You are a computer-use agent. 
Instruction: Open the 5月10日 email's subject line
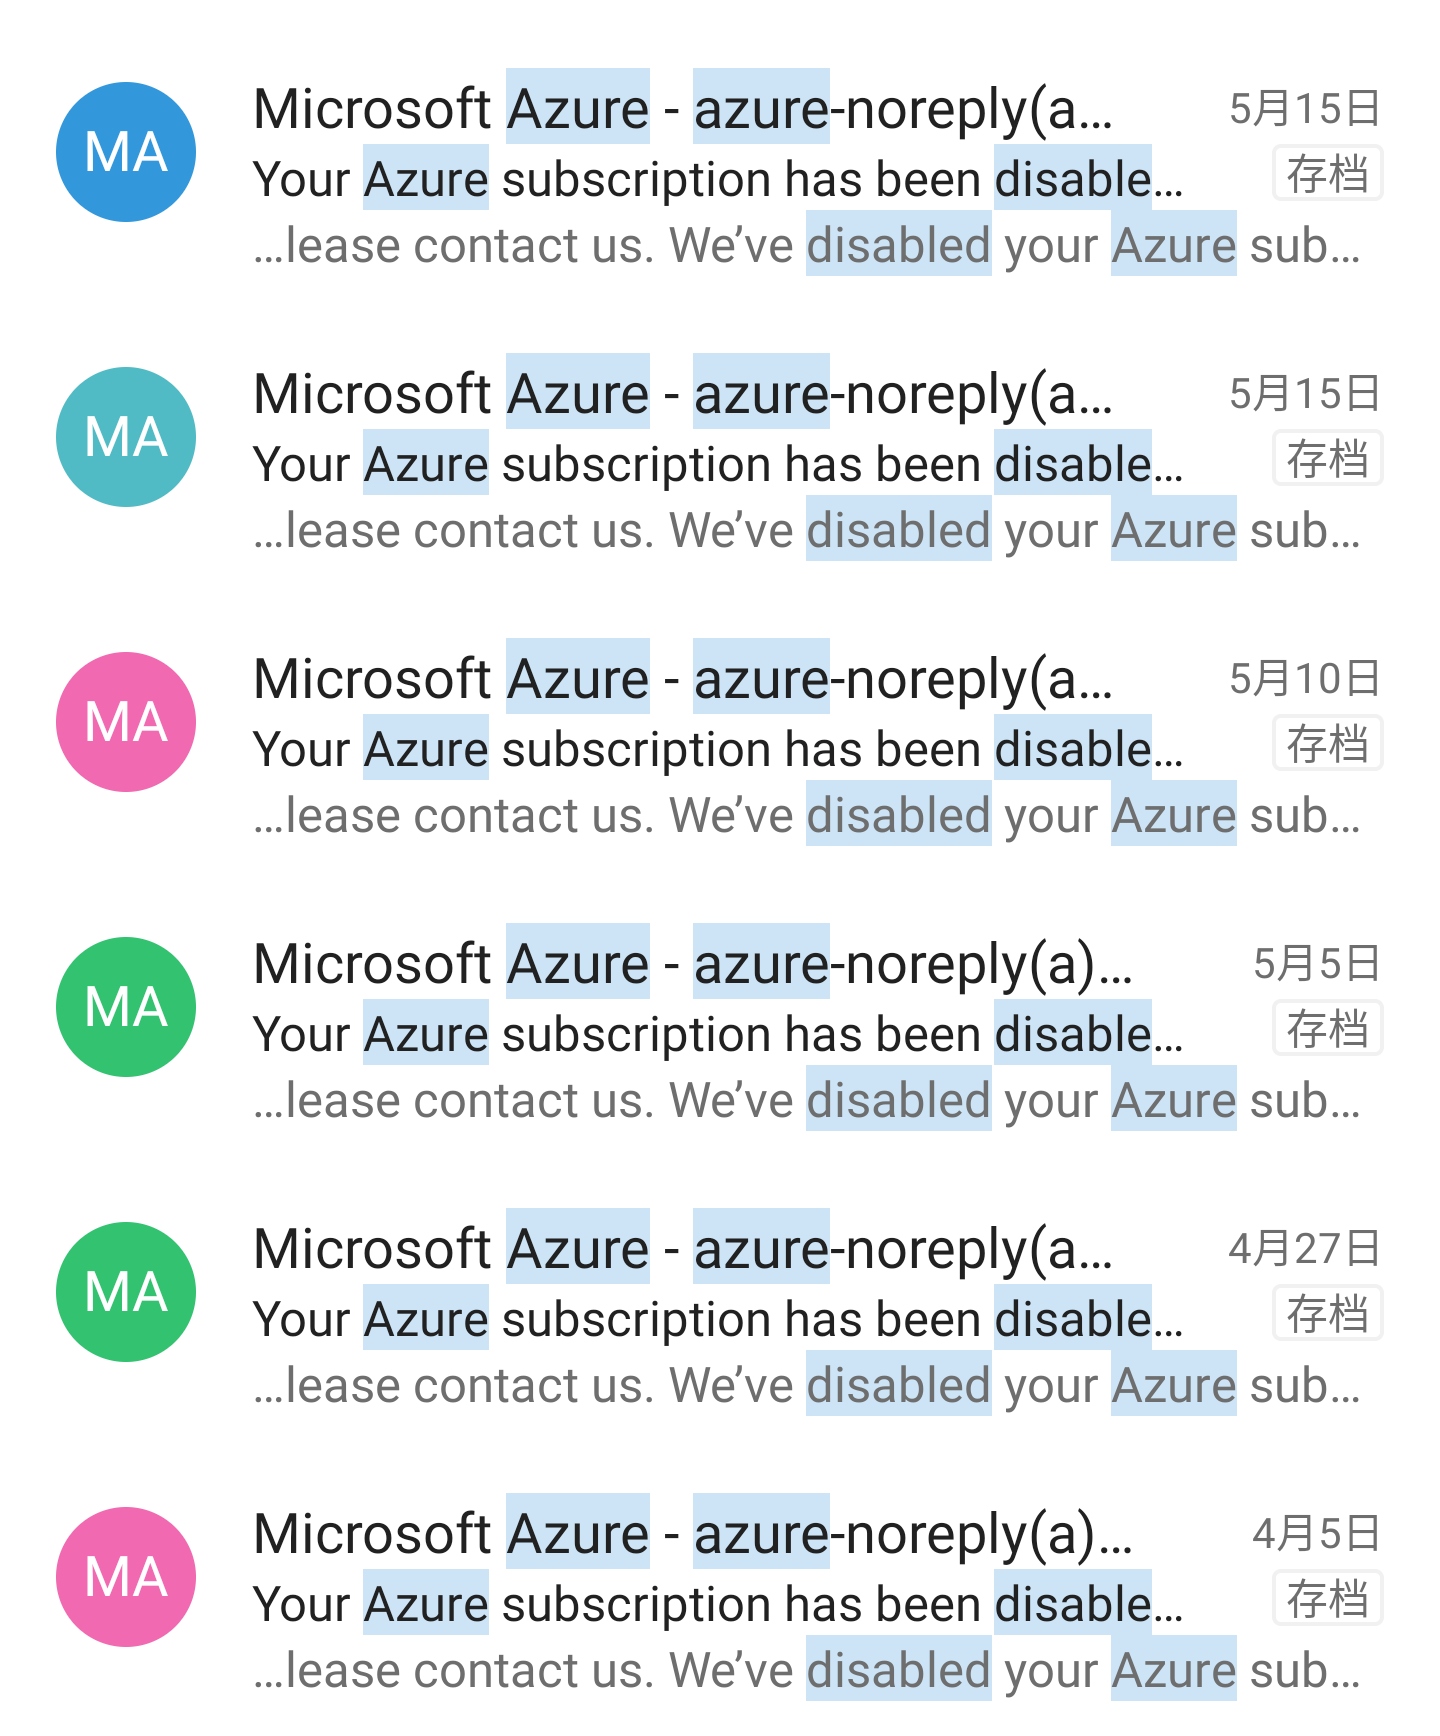point(717,750)
